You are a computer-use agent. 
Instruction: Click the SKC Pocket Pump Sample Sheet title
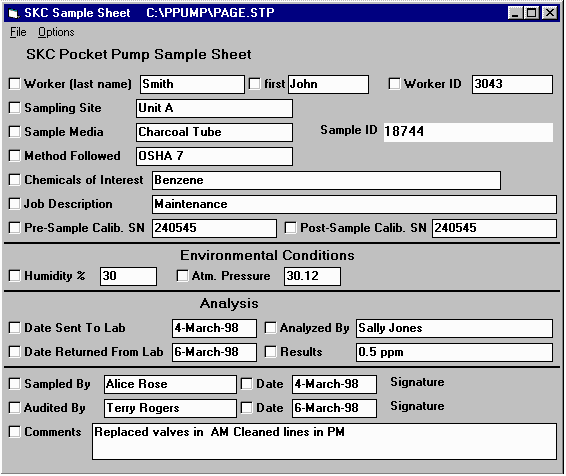point(139,54)
